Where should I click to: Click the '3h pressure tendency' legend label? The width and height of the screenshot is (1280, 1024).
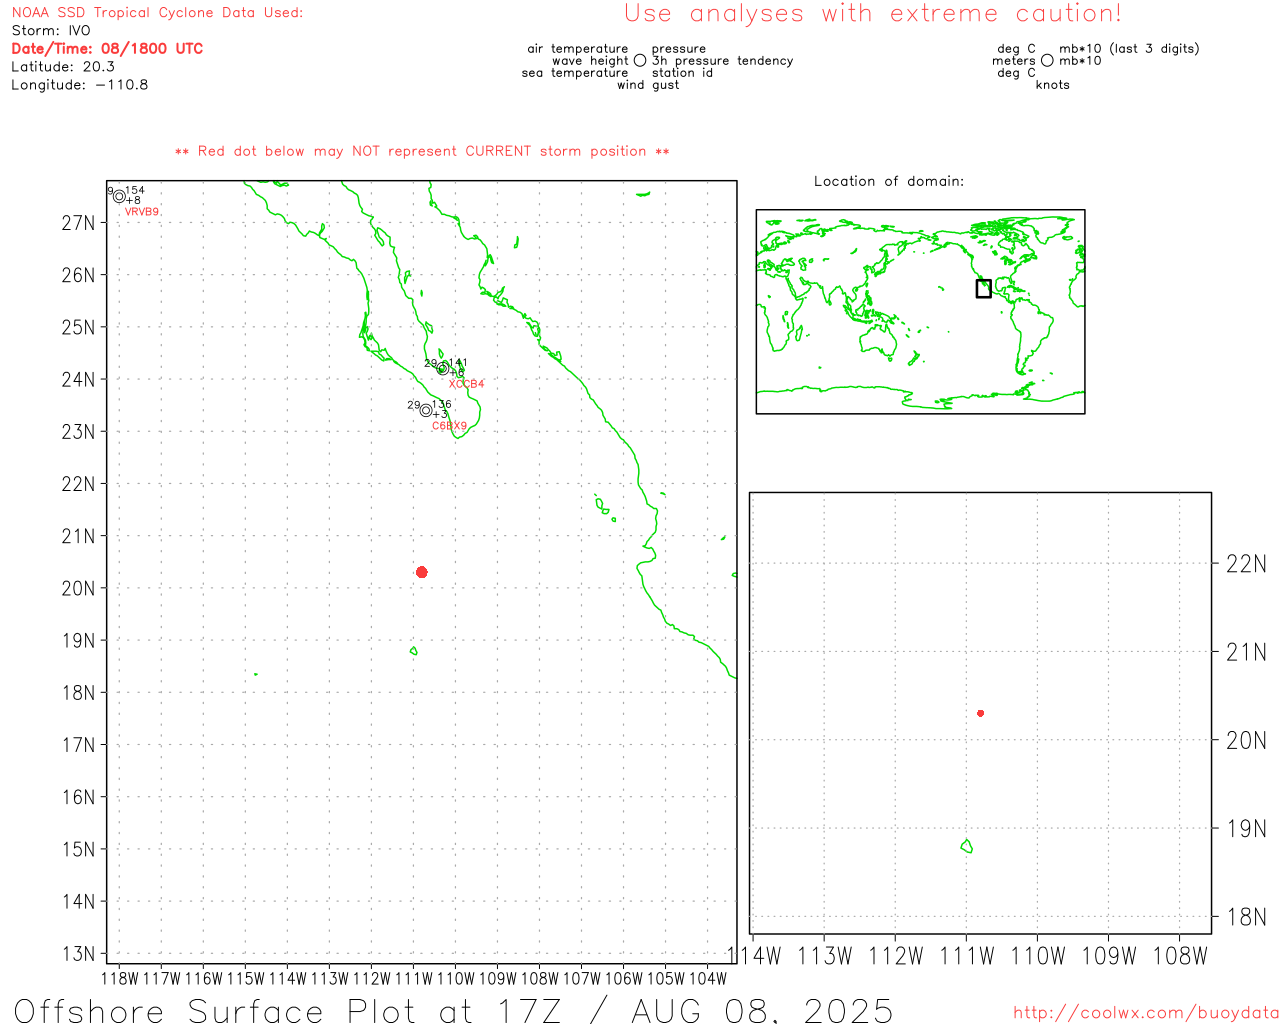click(x=722, y=61)
